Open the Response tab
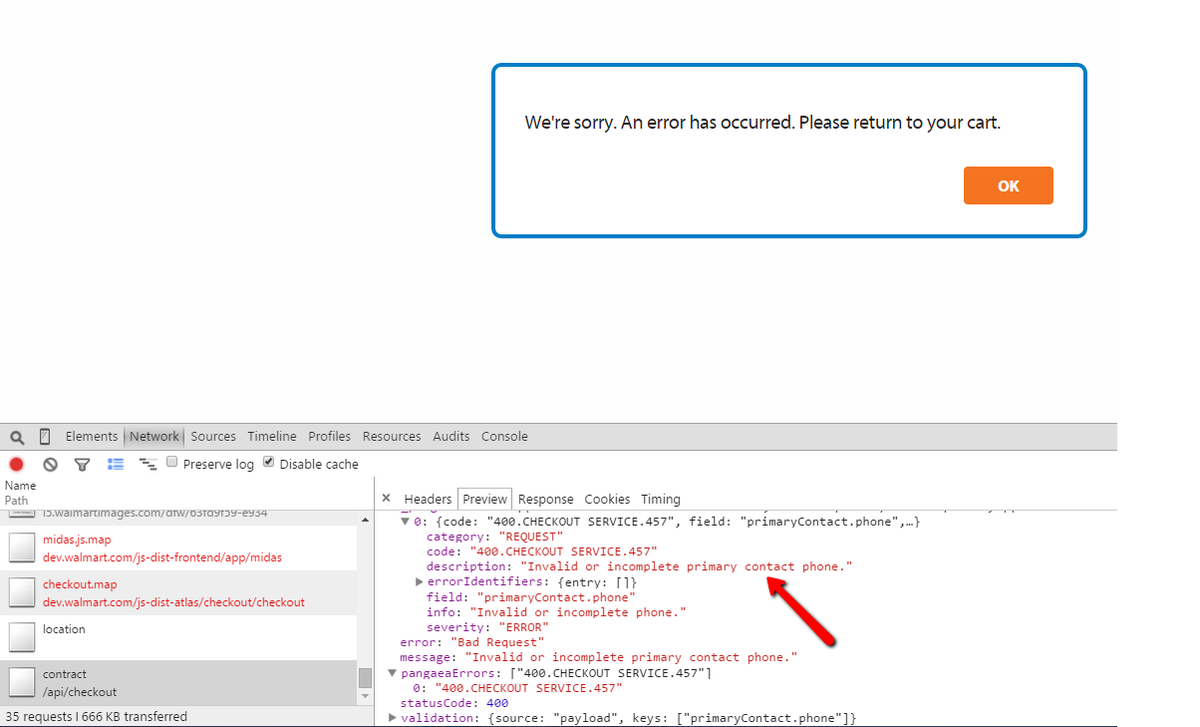This screenshot has width=1200, height=727. click(546, 498)
